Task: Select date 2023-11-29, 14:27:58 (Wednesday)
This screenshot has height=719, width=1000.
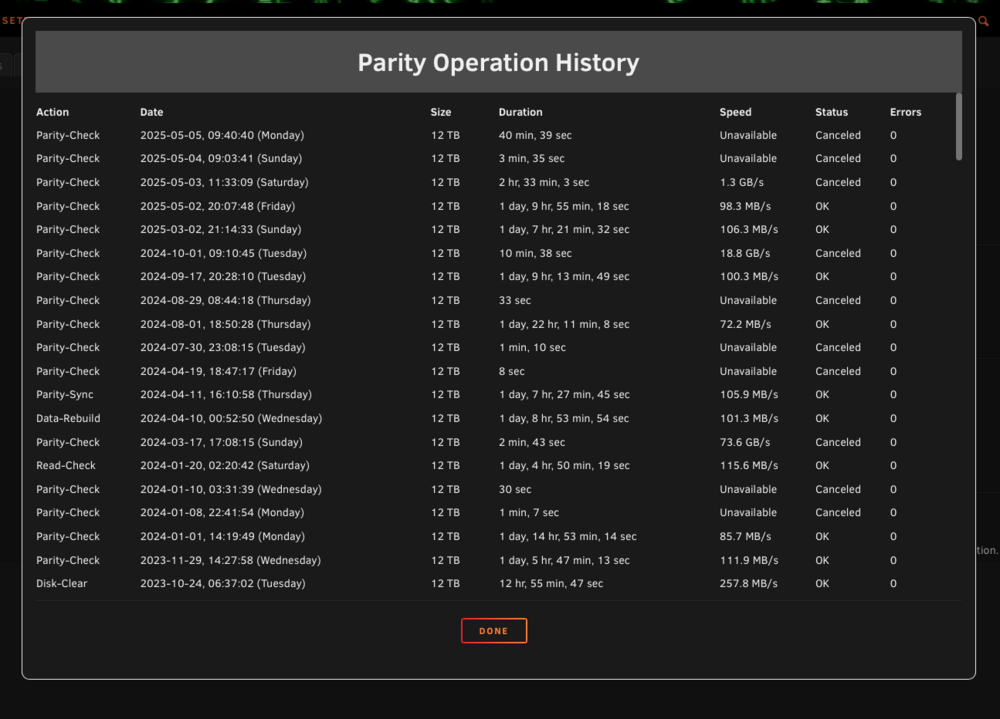Action: click(230, 560)
